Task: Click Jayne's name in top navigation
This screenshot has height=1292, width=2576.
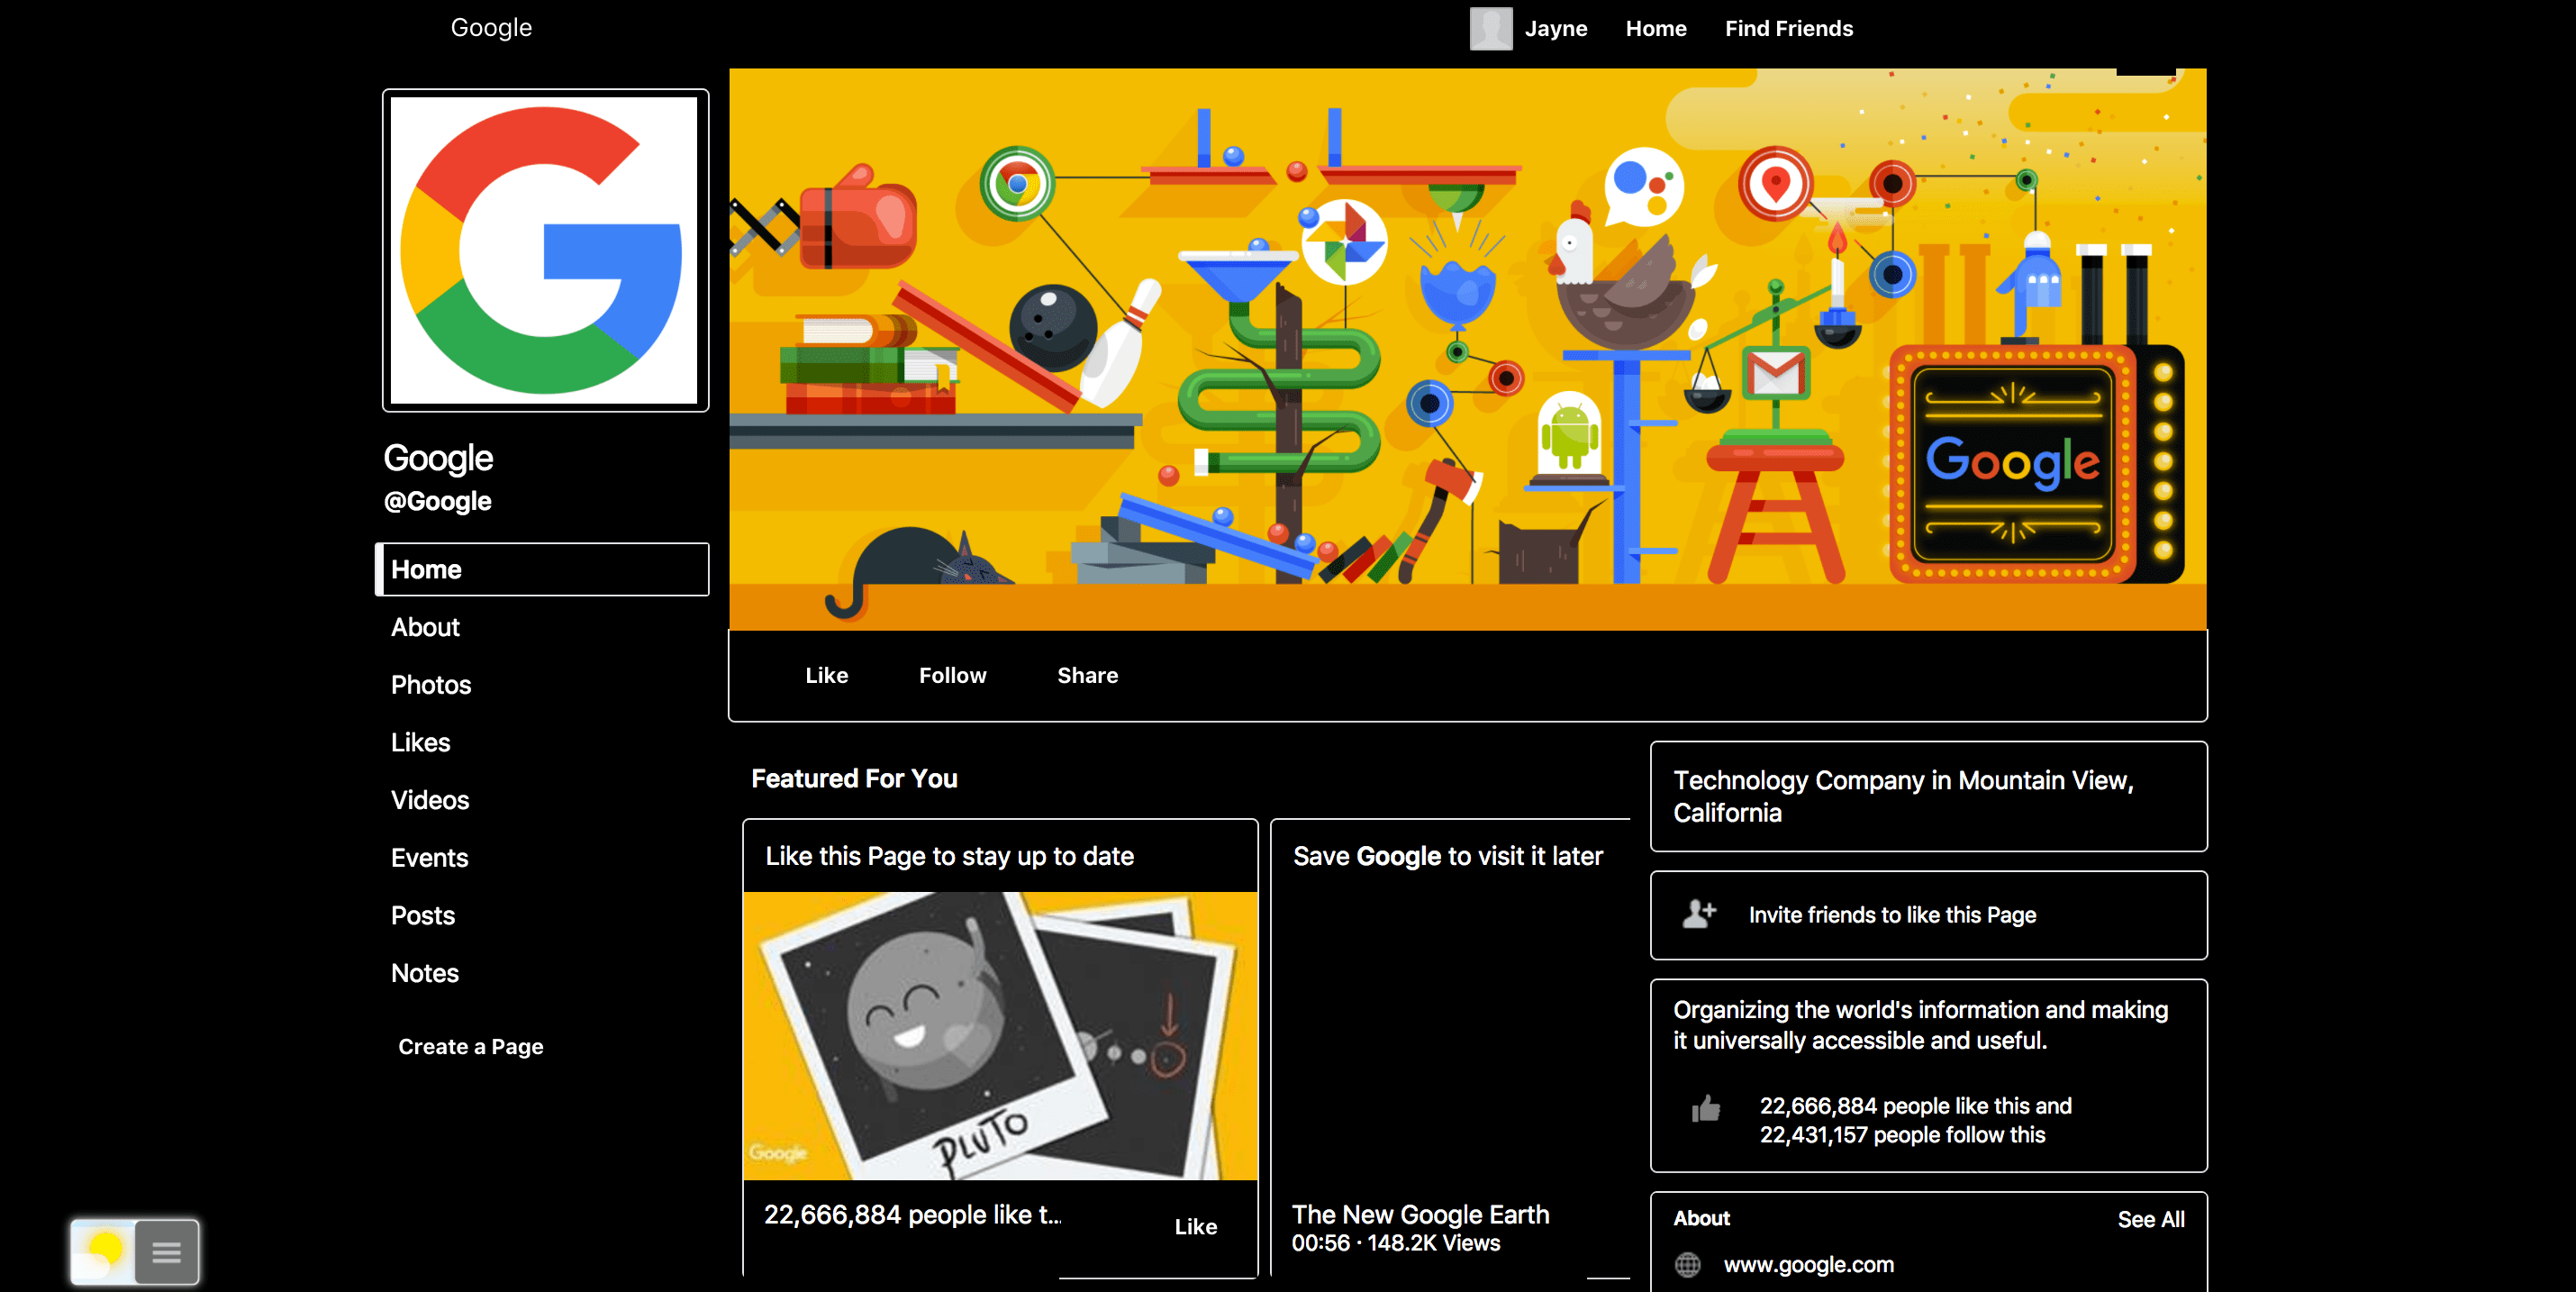Action: point(1555,28)
